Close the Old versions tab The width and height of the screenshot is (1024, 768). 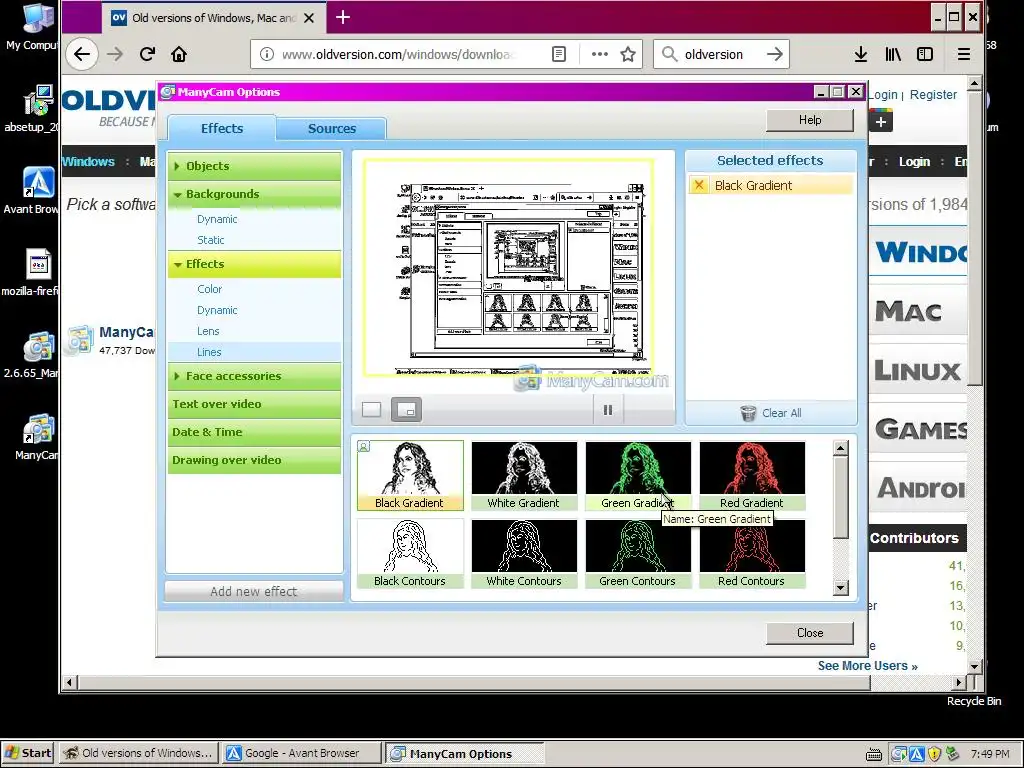coord(310,18)
